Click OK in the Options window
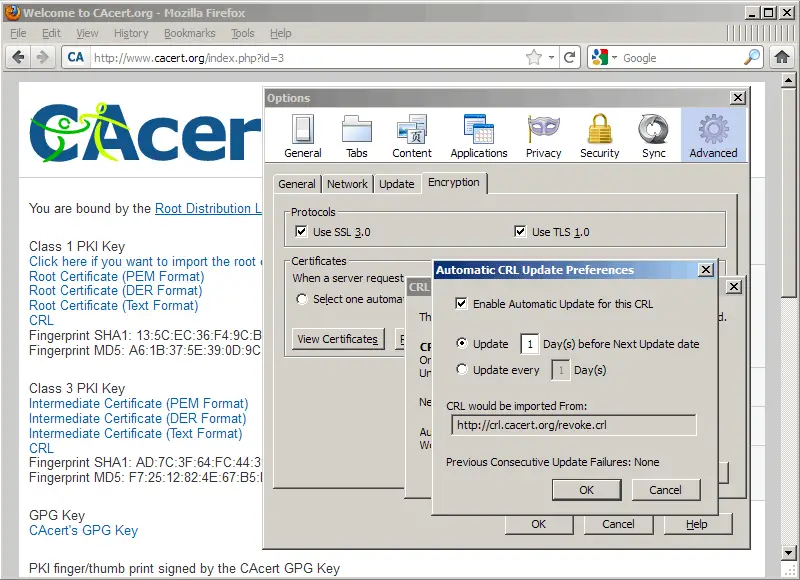This screenshot has height=580, width=800. point(539,524)
